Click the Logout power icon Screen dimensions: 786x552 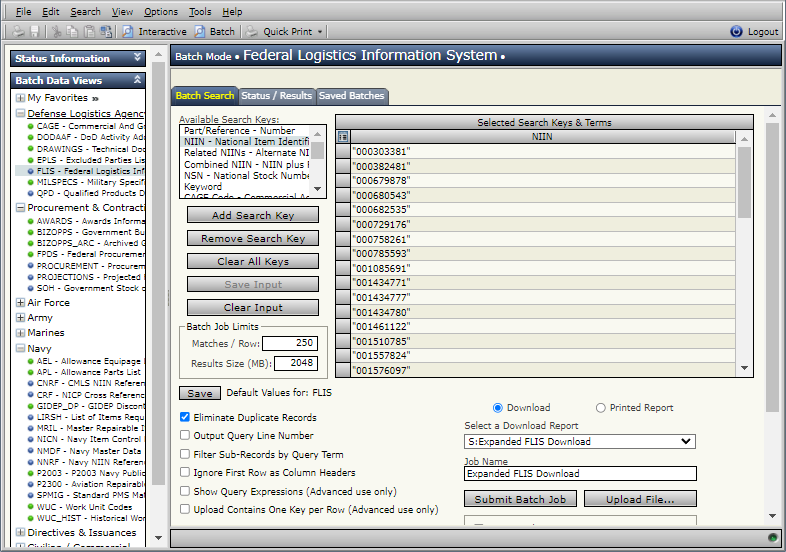pyautogui.click(x=736, y=32)
